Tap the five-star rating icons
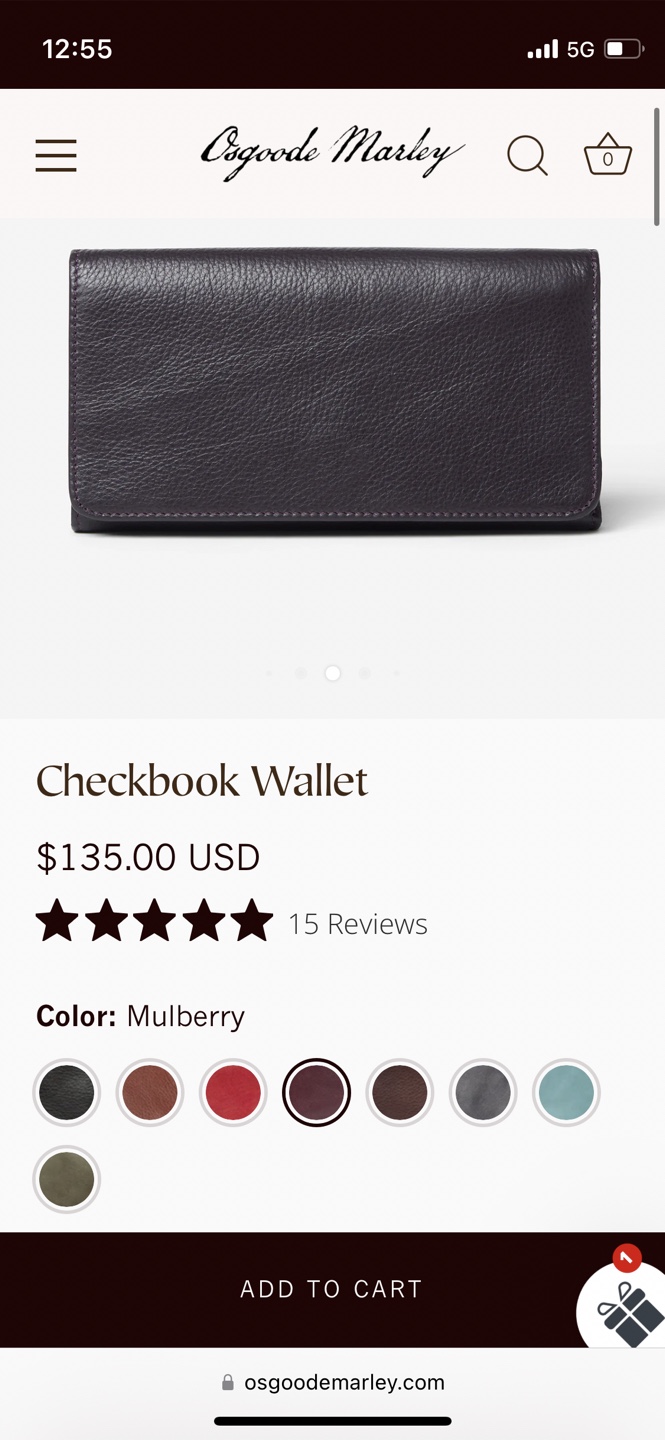 [154, 921]
